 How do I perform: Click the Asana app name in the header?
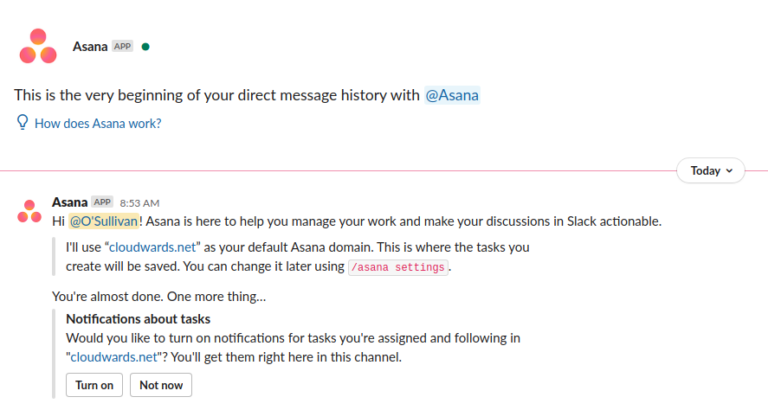tap(90, 47)
